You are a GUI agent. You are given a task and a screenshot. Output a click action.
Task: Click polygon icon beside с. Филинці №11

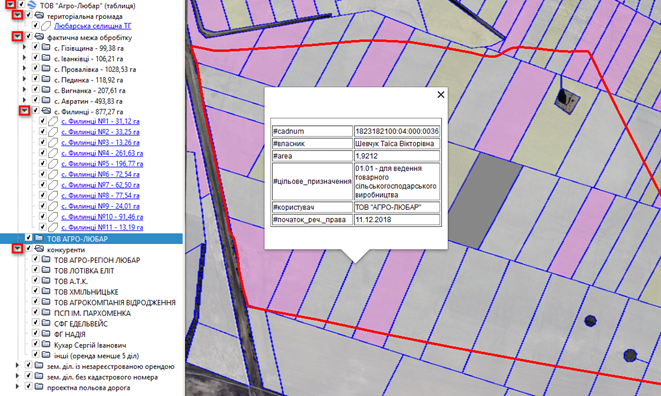pos(53,227)
